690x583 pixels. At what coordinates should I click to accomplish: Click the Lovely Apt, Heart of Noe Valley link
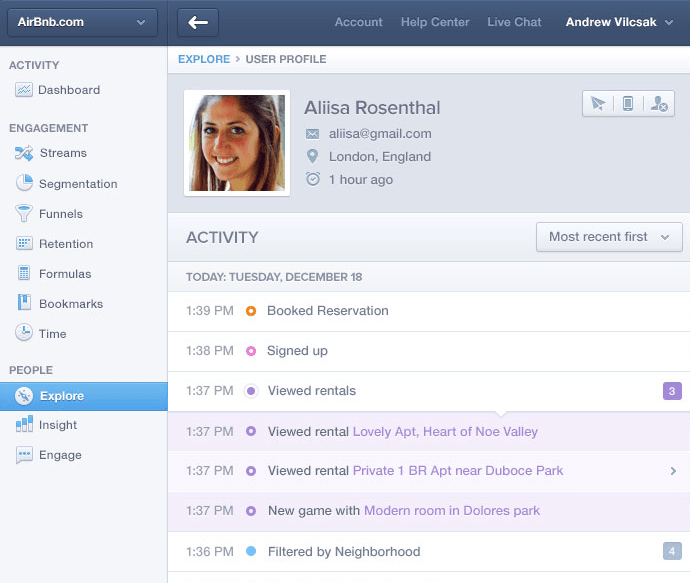[445, 432]
